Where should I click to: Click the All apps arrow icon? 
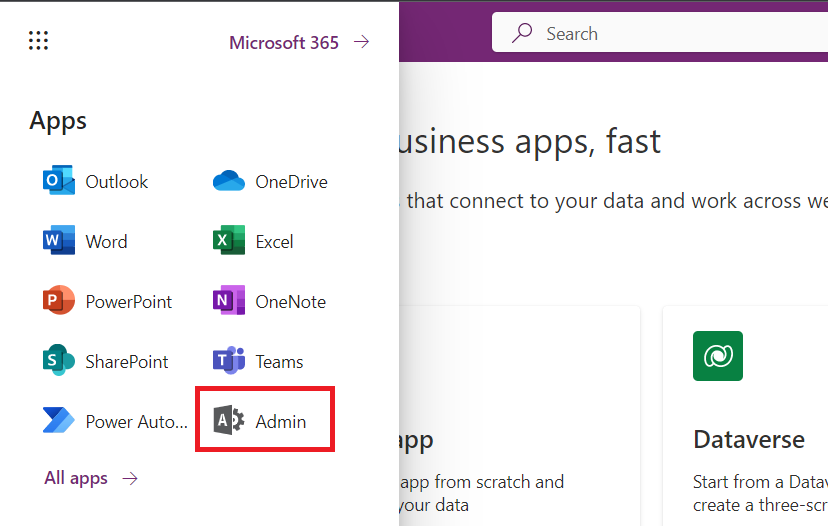pos(130,478)
